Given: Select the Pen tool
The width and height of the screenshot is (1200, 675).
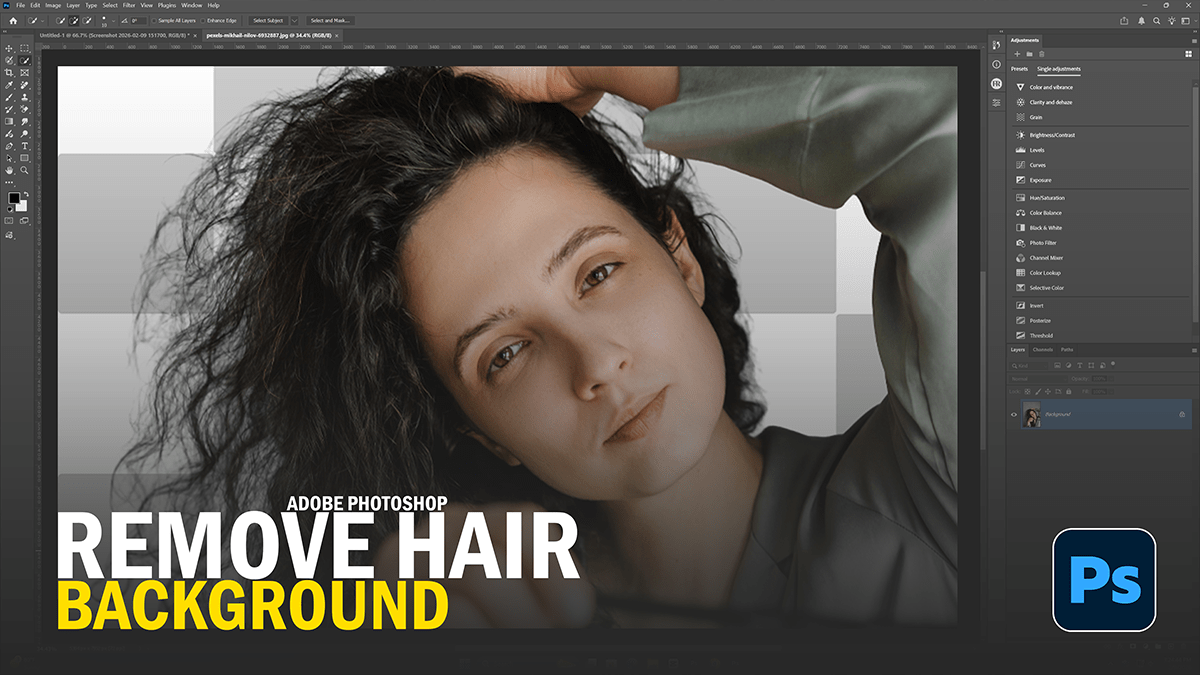Looking at the screenshot, I should (9, 146).
